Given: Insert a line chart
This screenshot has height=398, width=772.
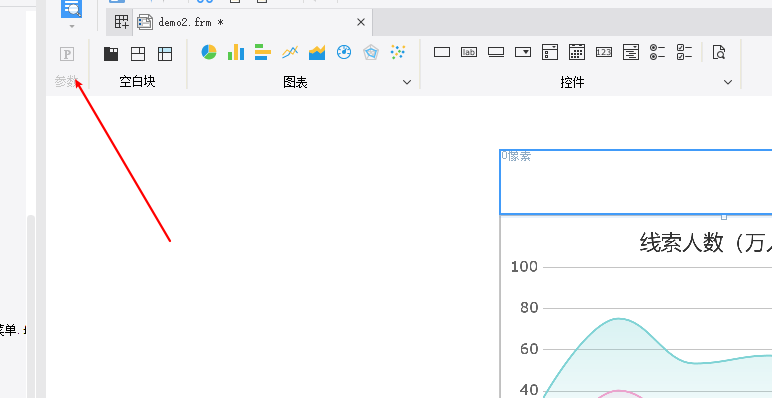Looking at the screenshot, I should [x=290, y=52].
